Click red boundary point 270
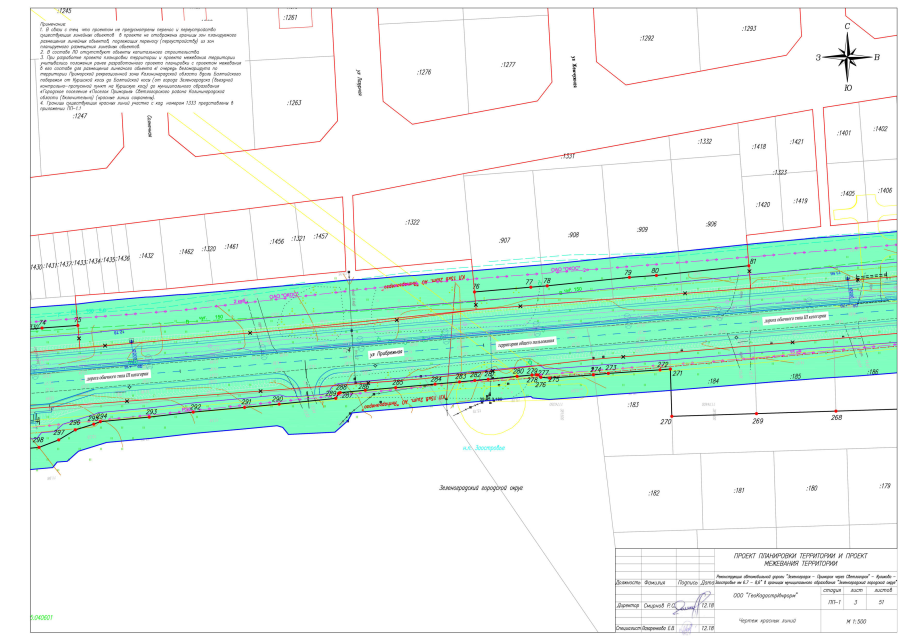Screen dimensions: 905x640 coord(671,415)
